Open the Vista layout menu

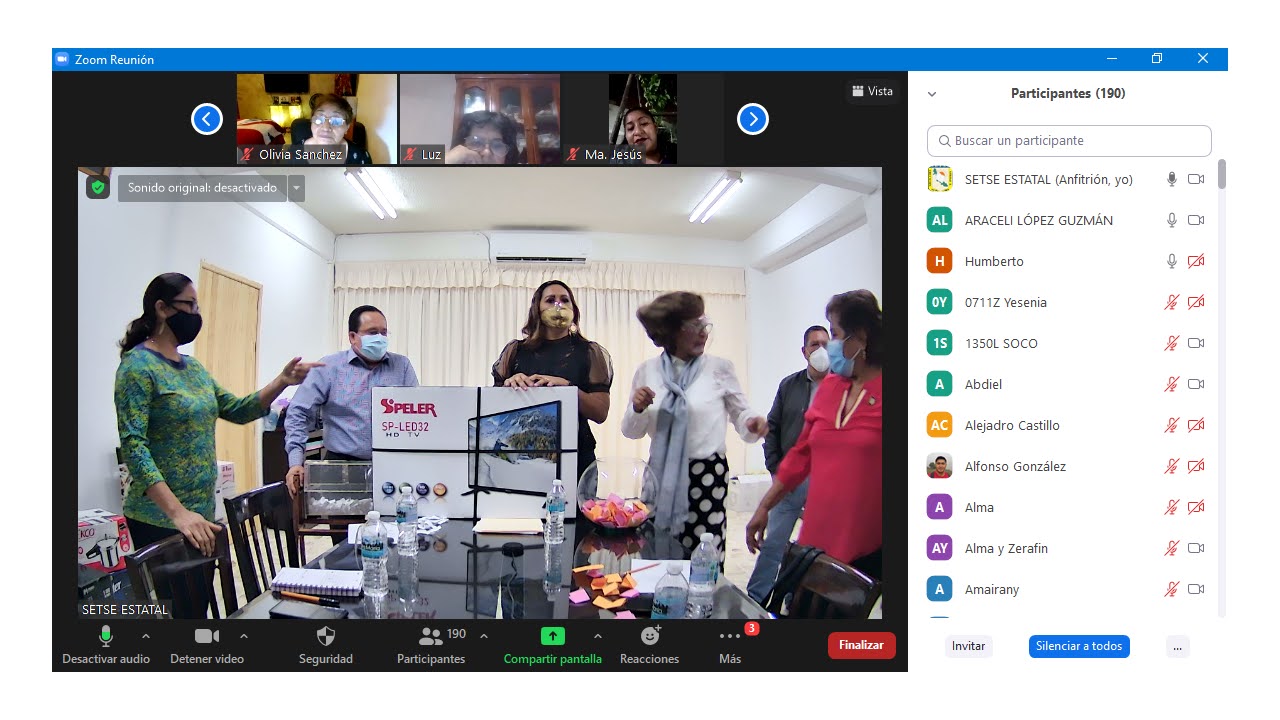tap(872, 91)
